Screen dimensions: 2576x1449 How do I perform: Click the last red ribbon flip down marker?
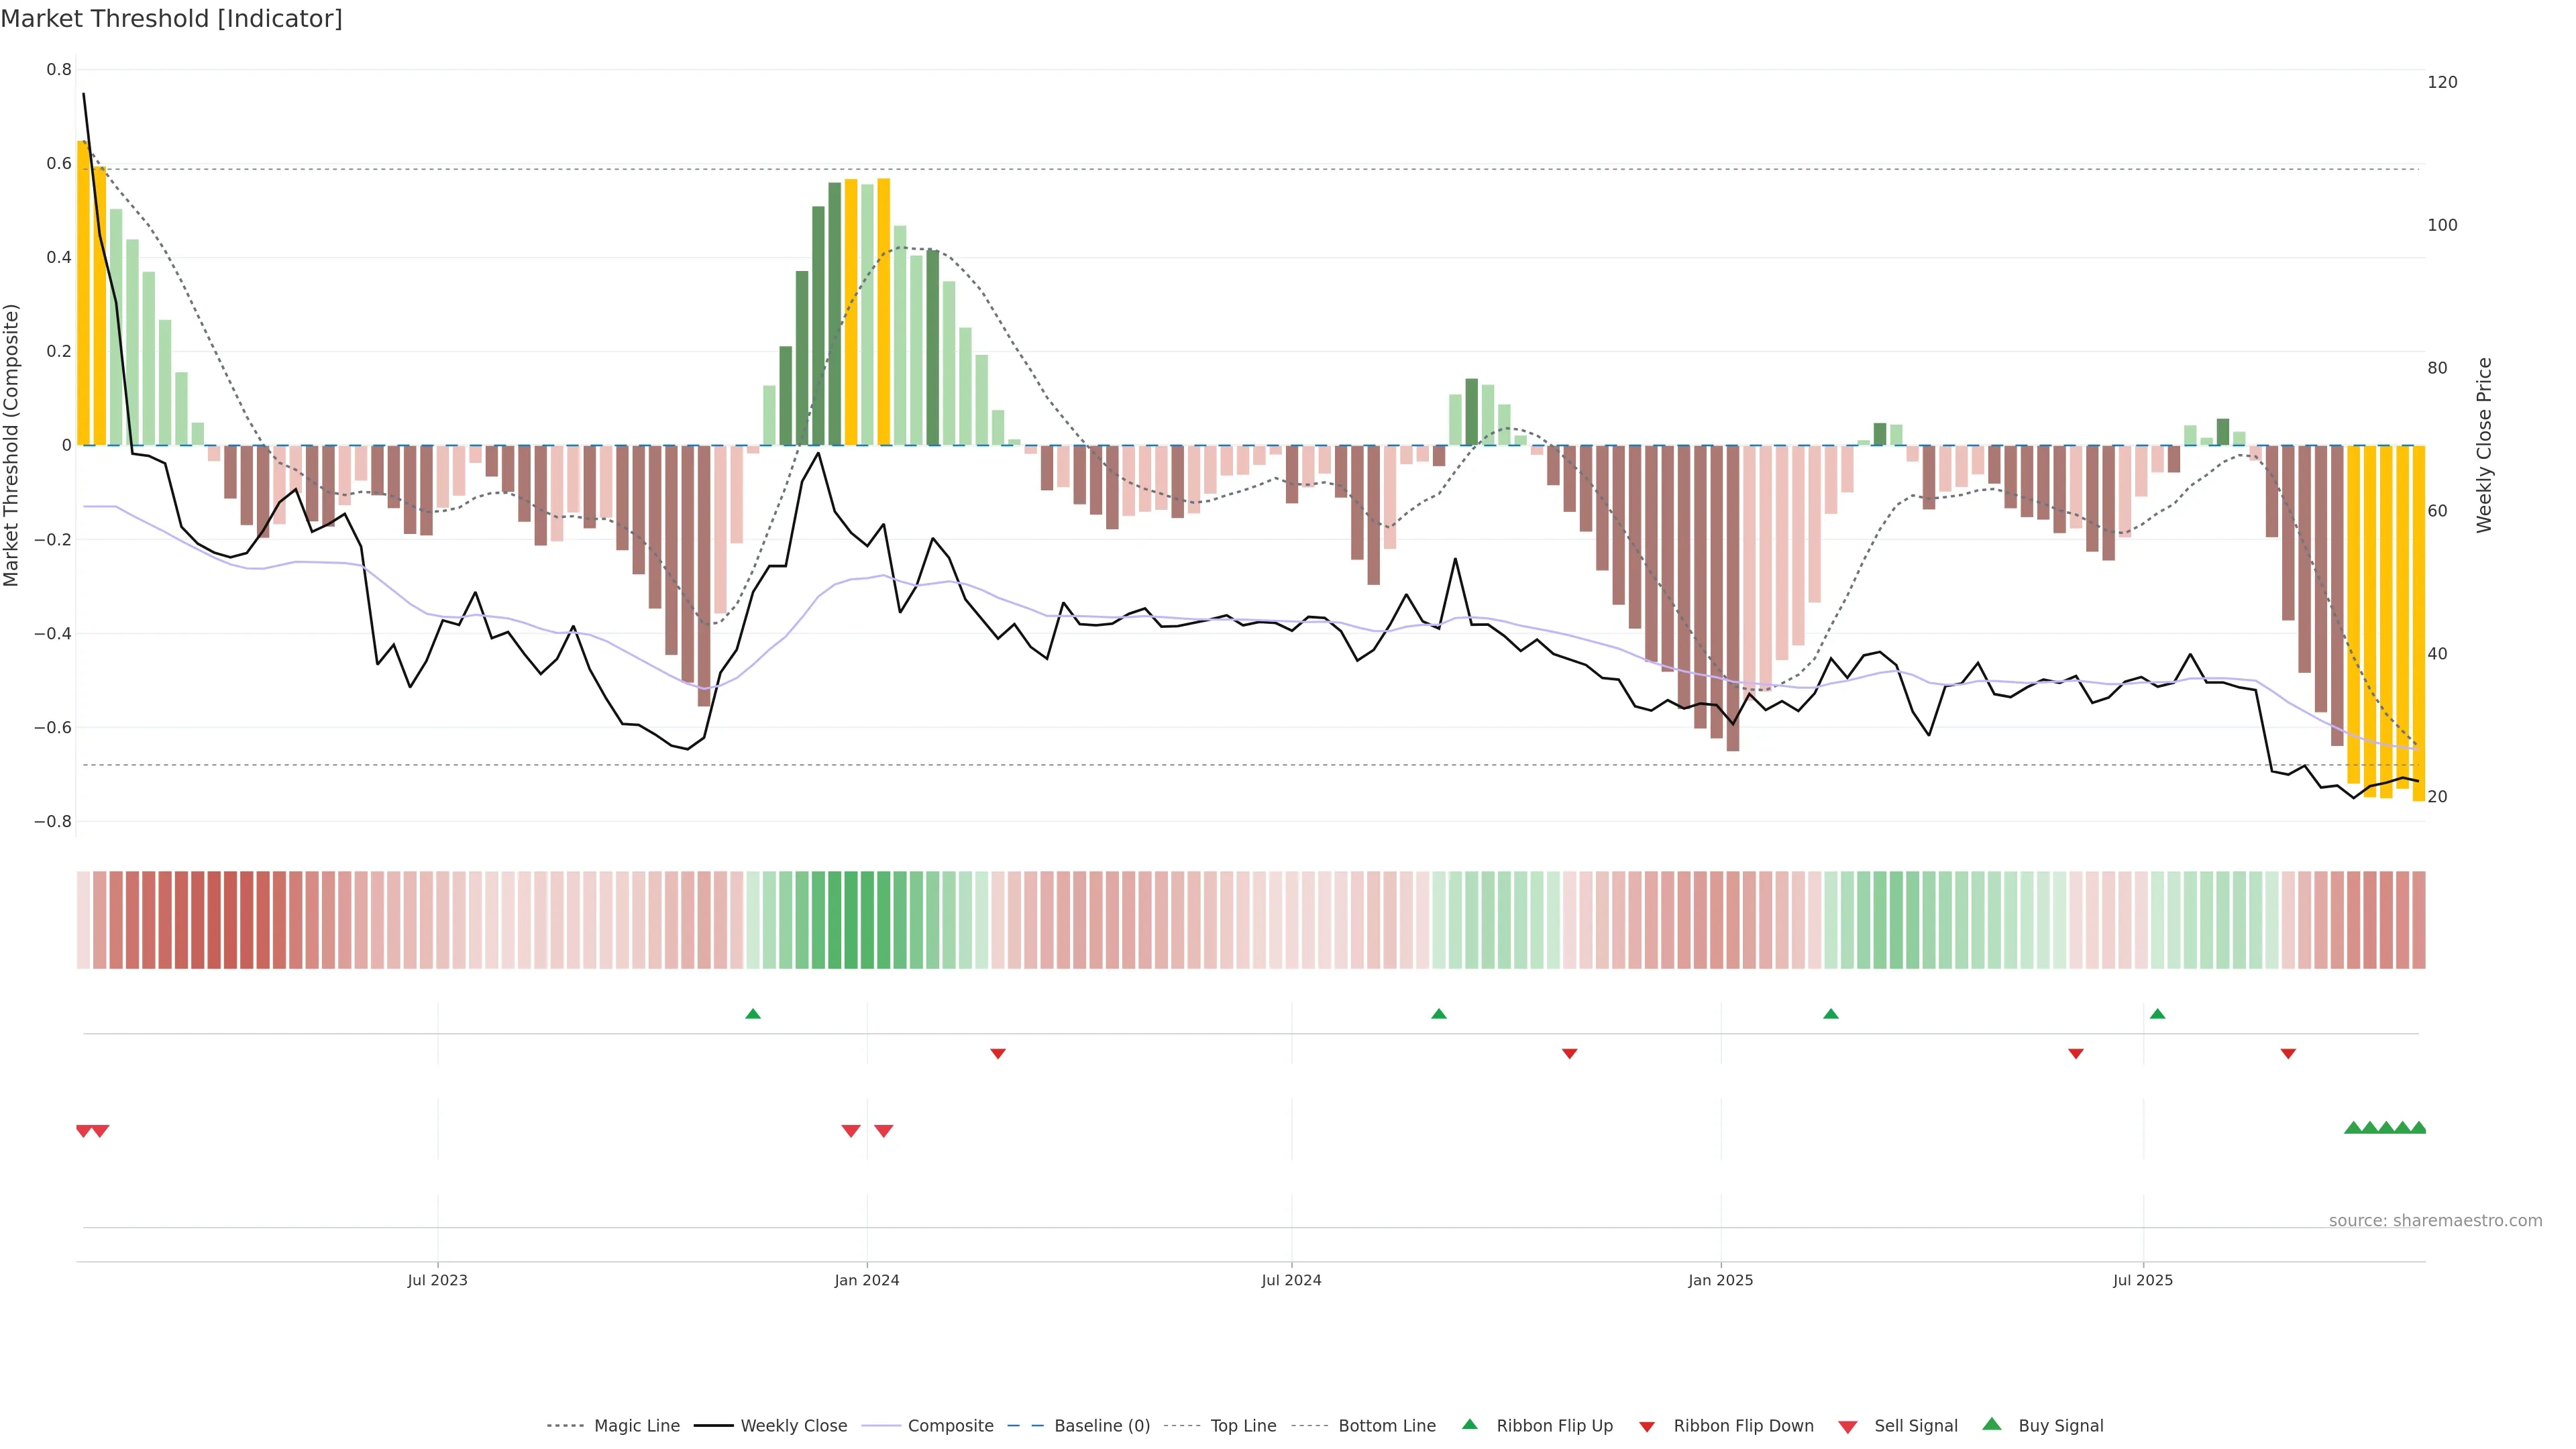(2288, 1053)
